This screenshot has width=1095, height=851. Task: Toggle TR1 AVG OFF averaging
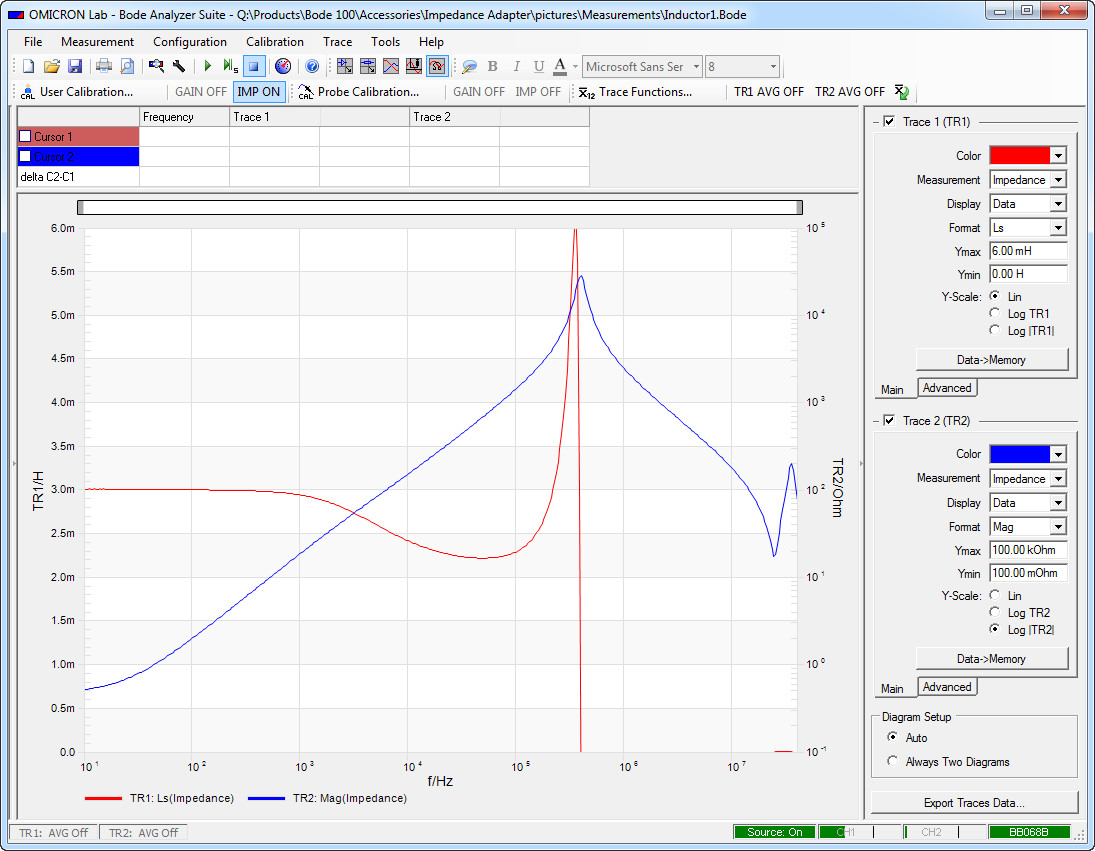[769, 91]
